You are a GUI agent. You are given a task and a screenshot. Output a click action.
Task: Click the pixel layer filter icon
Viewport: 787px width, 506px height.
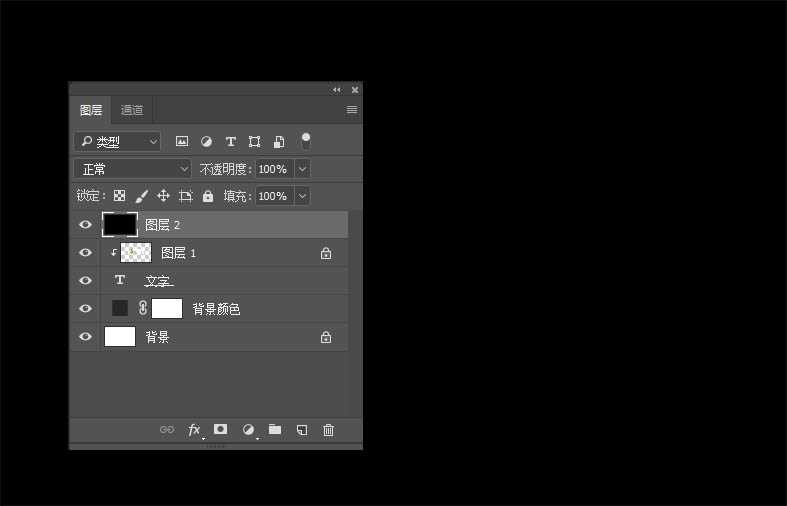pyautogui.click(x=182, y=142)
